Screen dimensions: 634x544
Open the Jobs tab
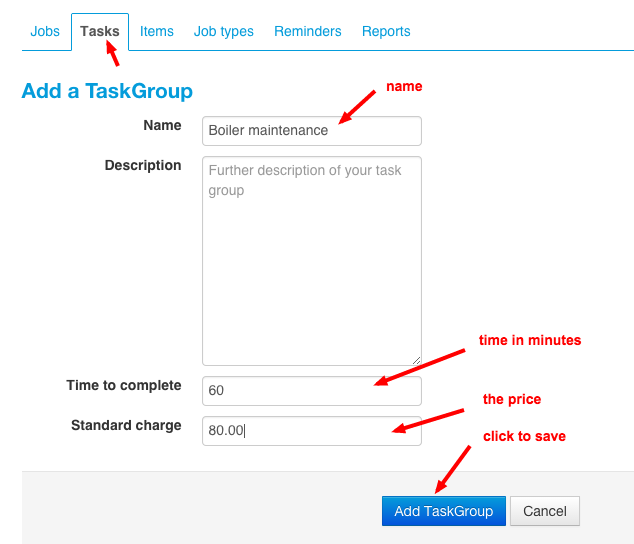(45, 31)
